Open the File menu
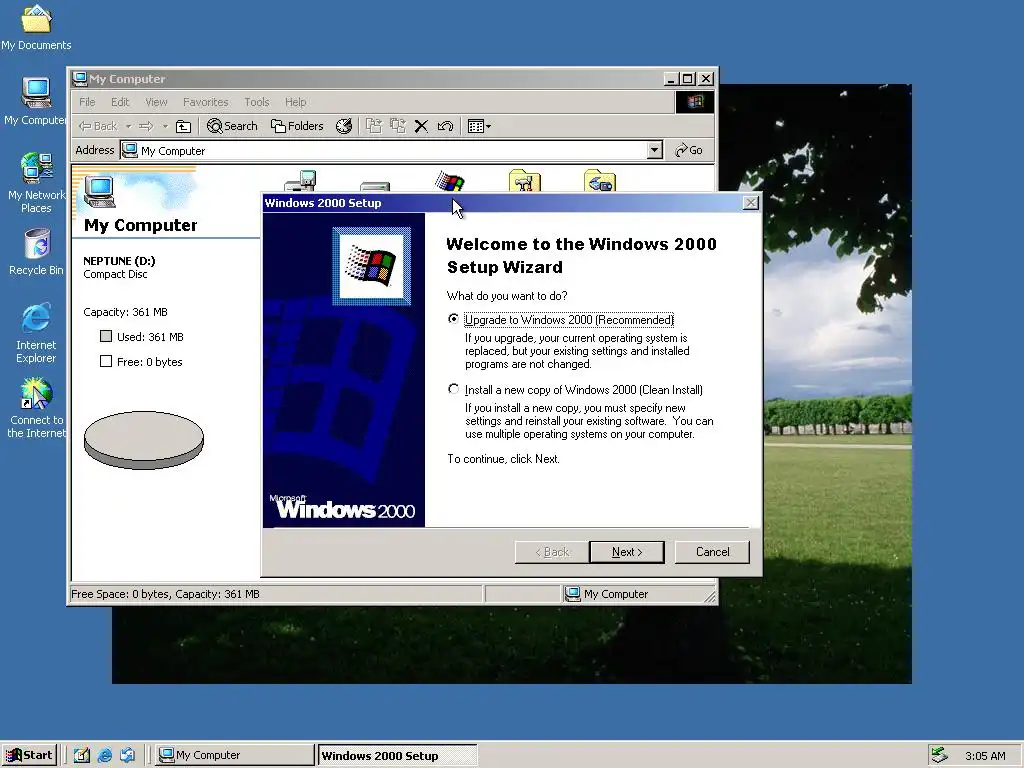The height and width of the screenshot is (768, 1024). [87, 102]
